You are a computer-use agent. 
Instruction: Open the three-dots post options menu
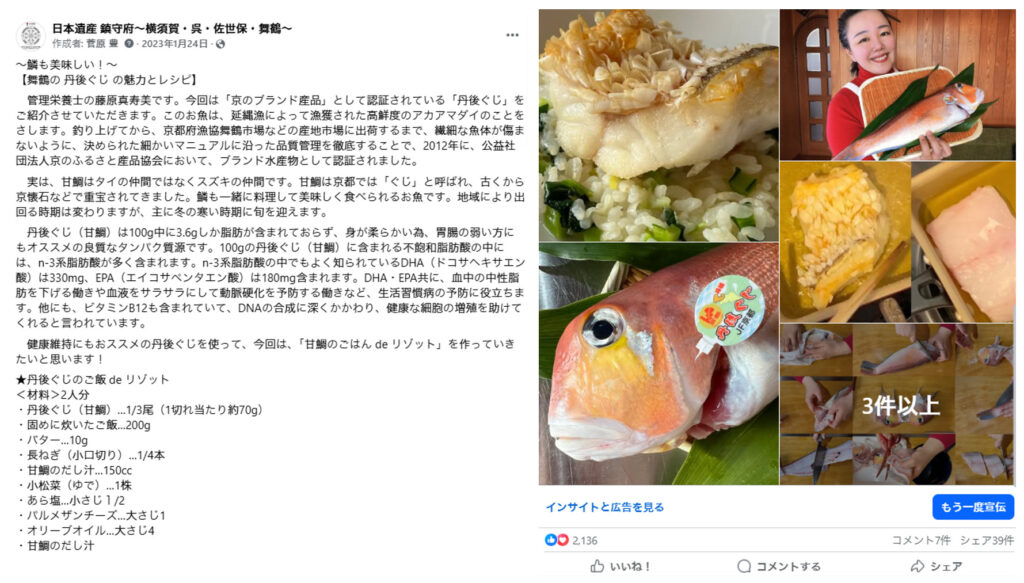(x=512, y=35)
